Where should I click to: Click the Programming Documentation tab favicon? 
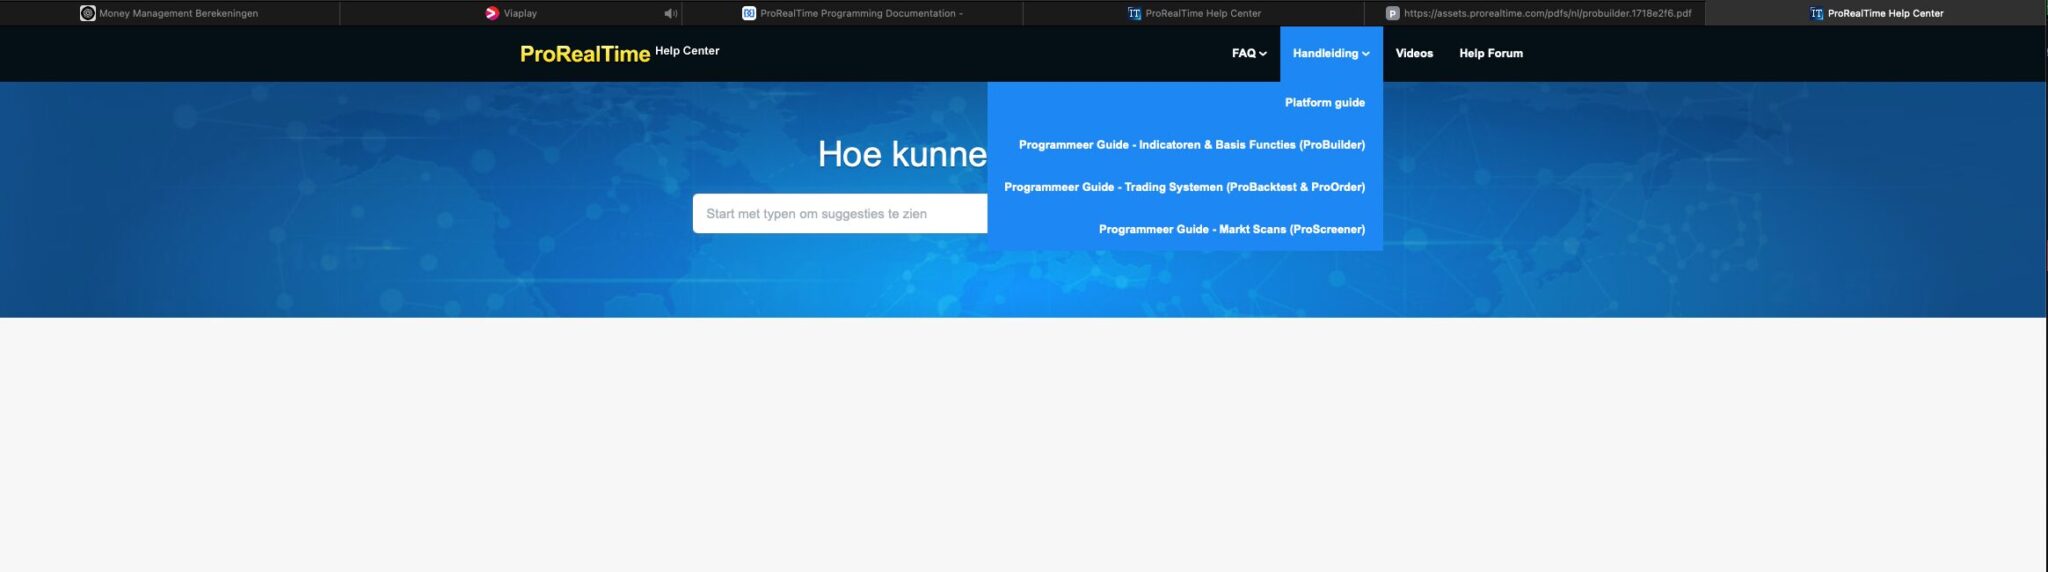pos(749,13)
